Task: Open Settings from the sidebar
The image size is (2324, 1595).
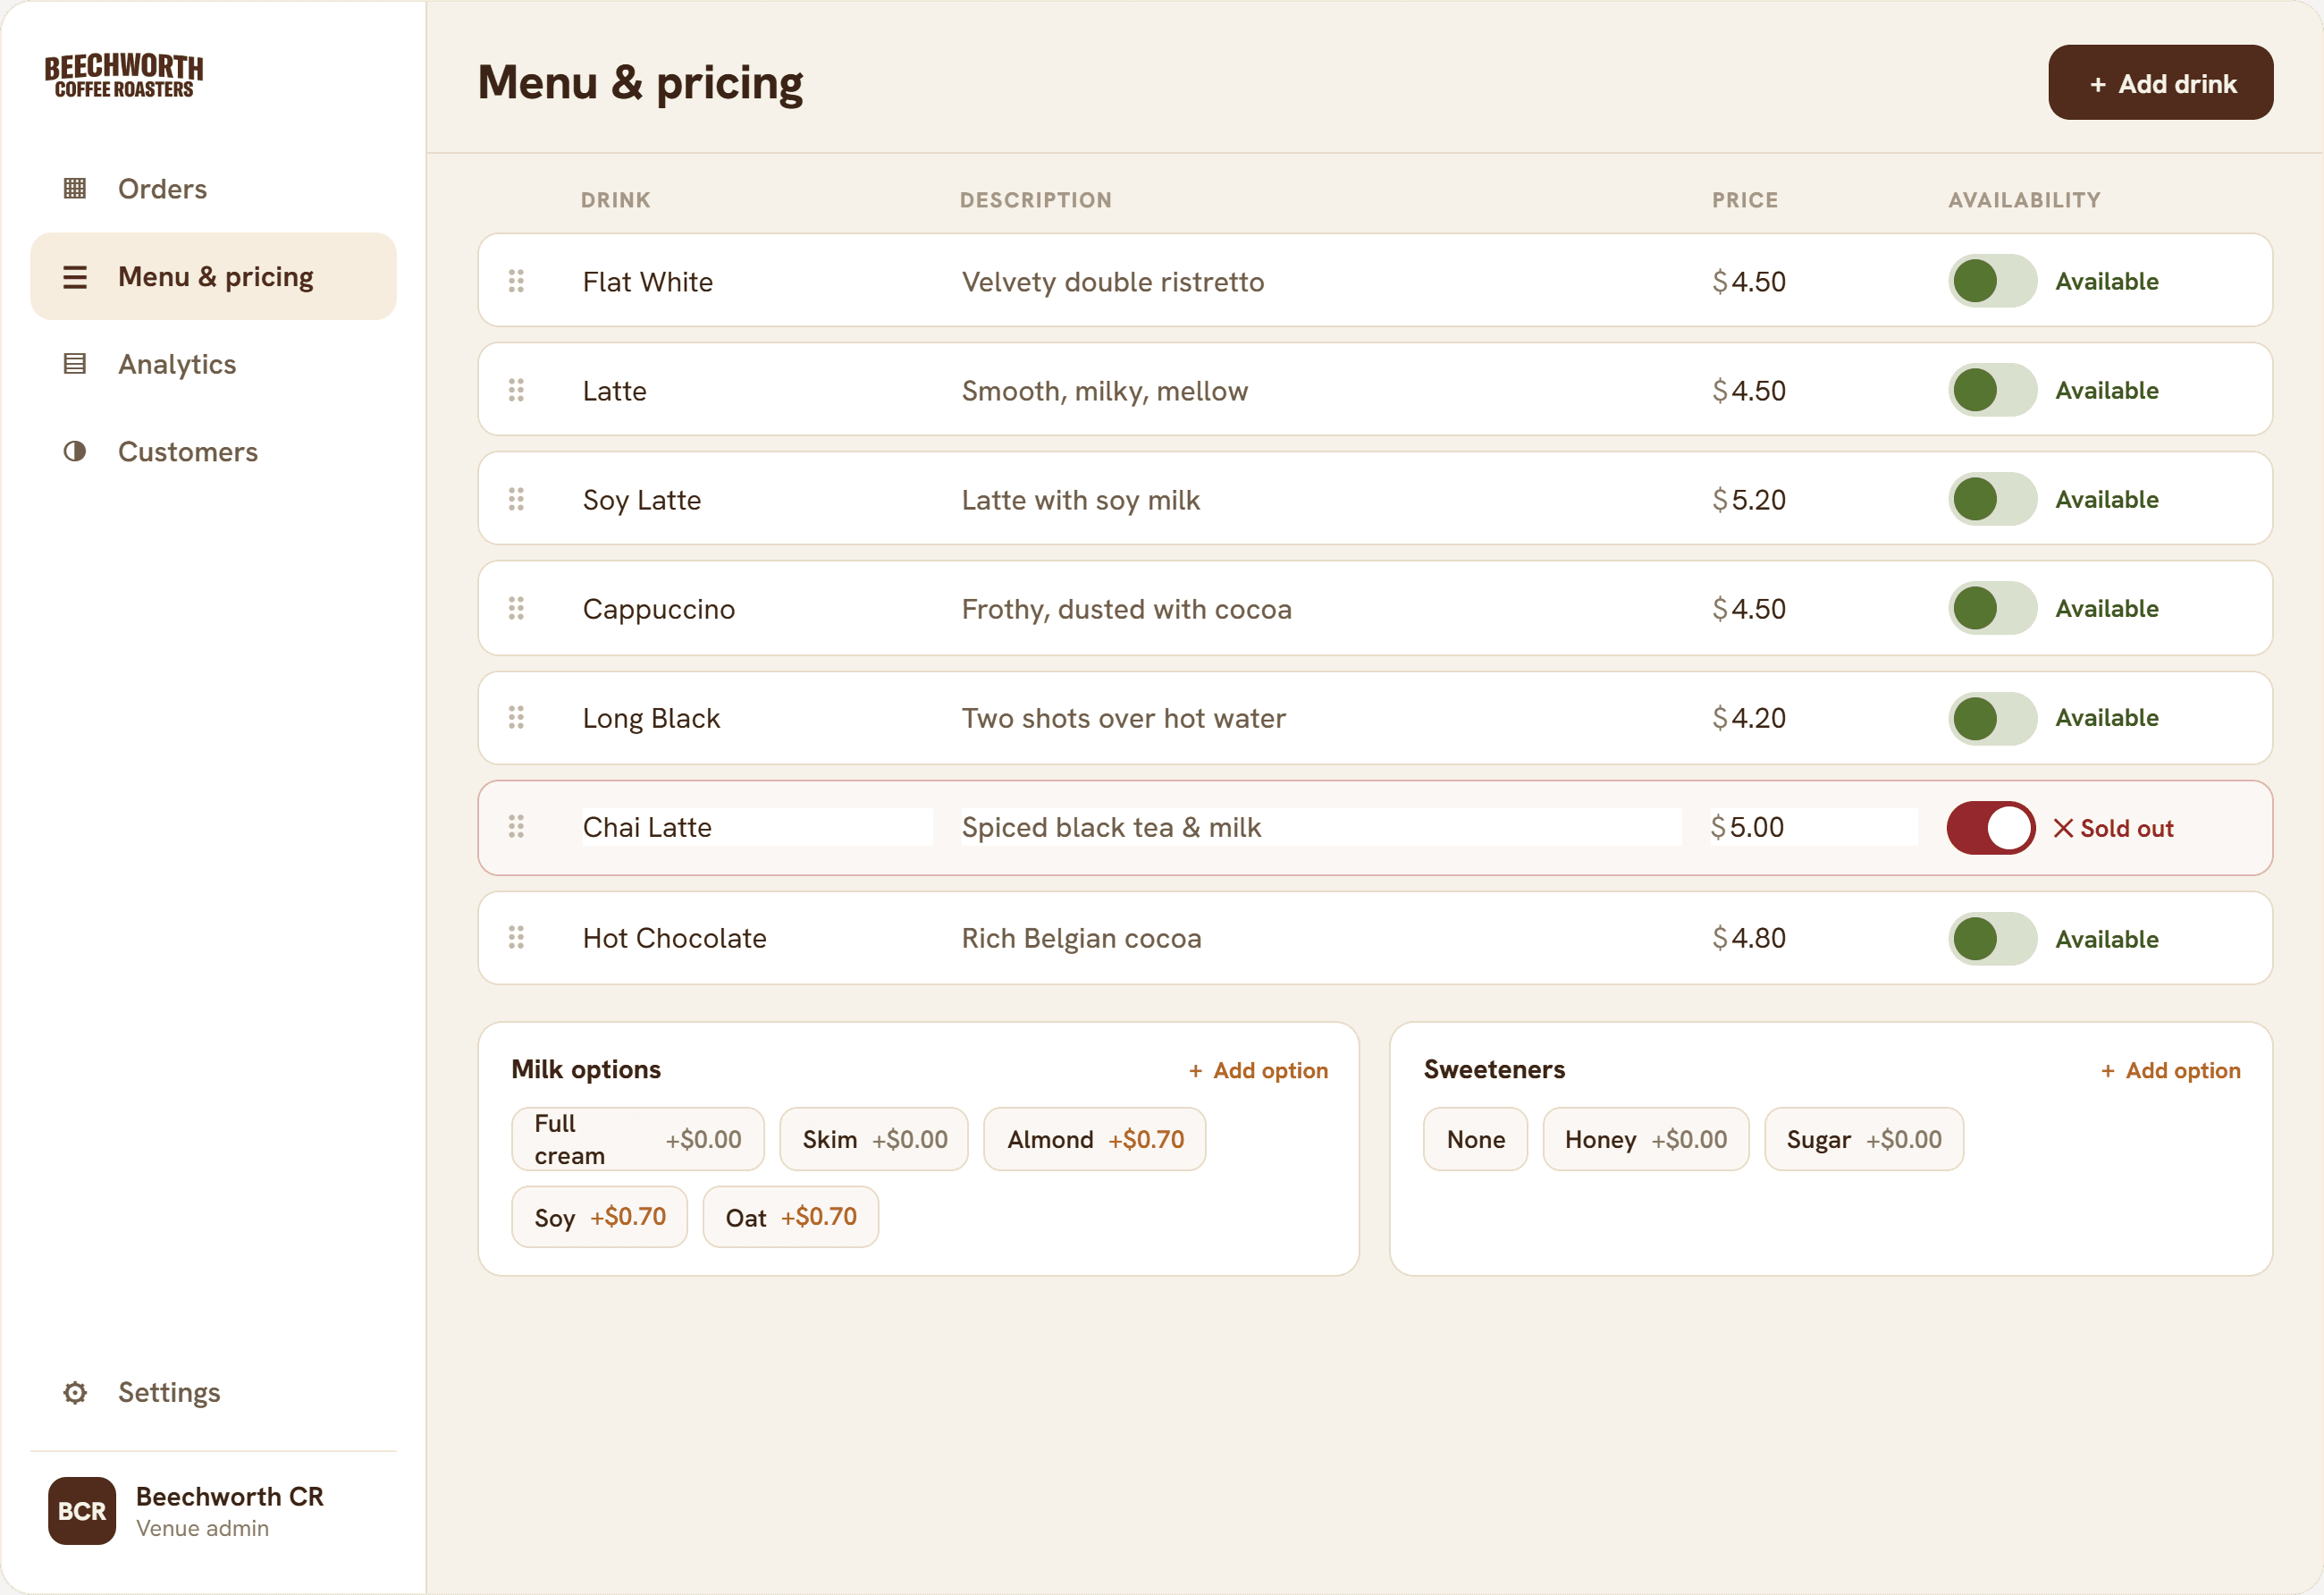Action: pyautogui.click(x=213, y=1392)
